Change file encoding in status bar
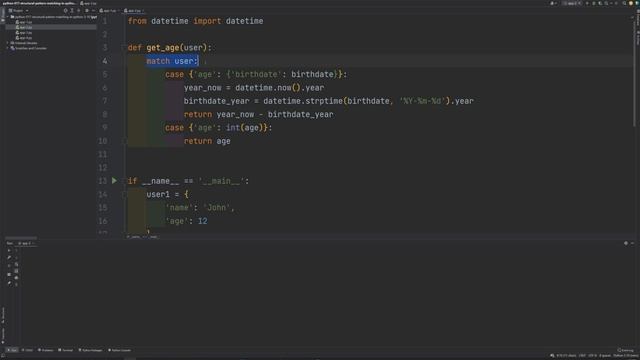The width and height of the screenshot is (640, 360). [593, 356]
